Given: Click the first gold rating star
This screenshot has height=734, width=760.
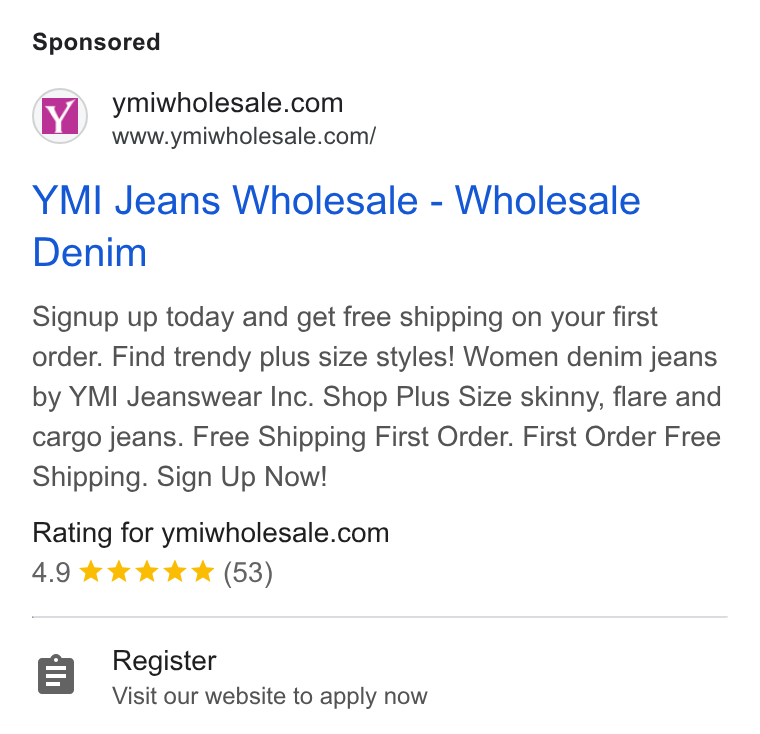Looking at the screenshot, I should pos(90,571).
